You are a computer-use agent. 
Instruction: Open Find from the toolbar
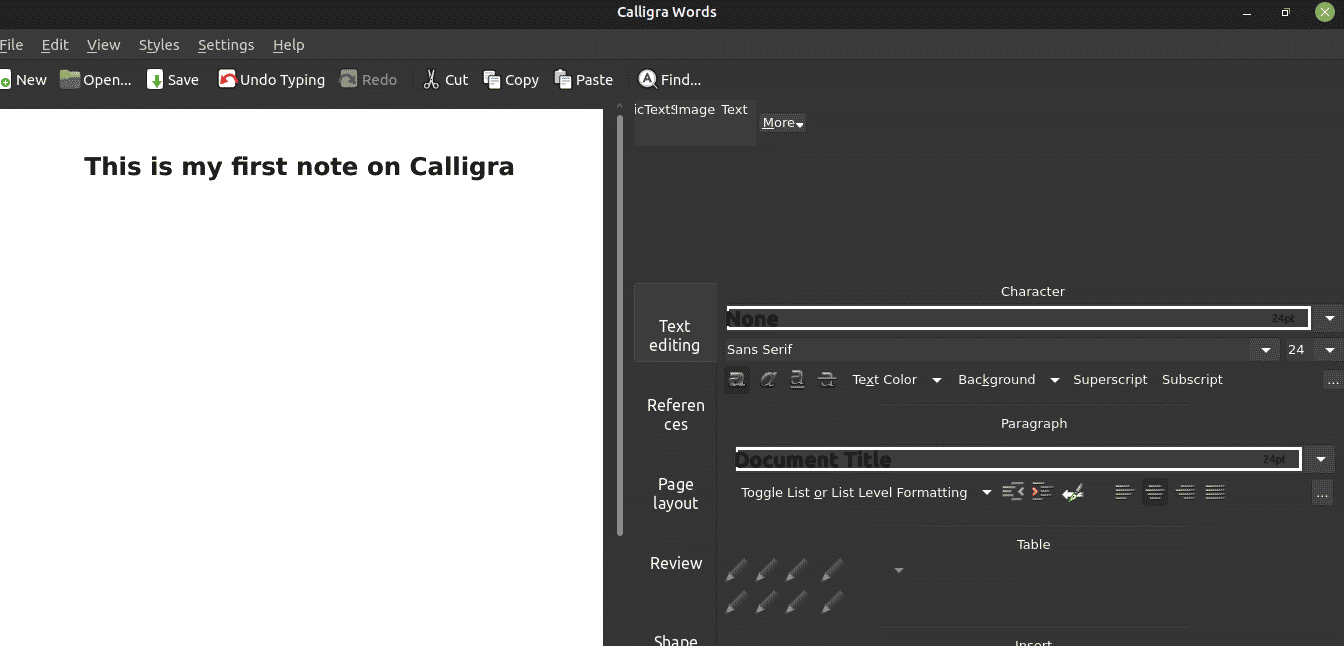tap(670, 80)
